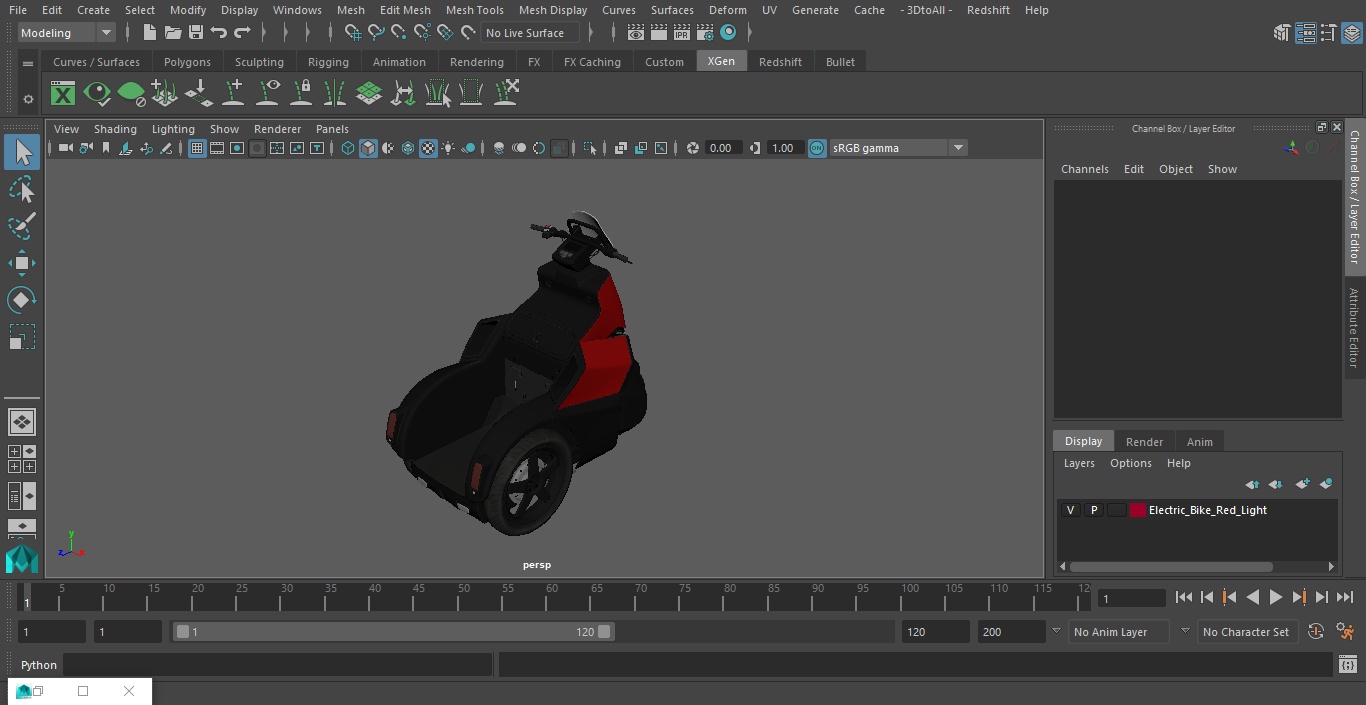This screenshot has height=705, width=1366.
Task: Click the XGen eye preview shelf icon
Action: [97, 94]
